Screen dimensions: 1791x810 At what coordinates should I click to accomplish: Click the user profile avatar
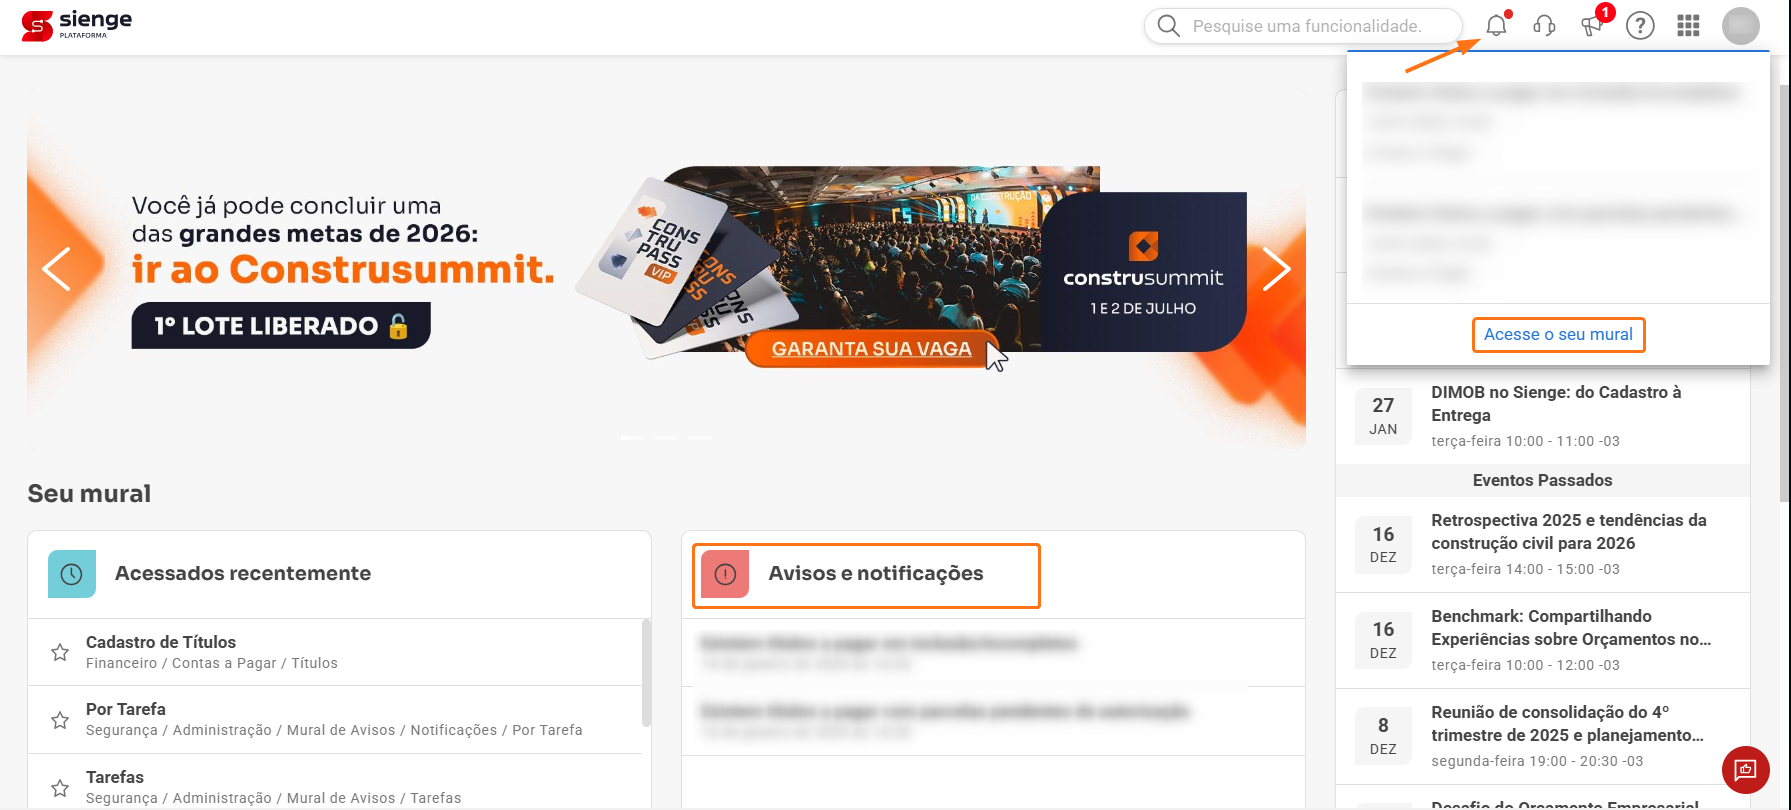point(1741,26)
